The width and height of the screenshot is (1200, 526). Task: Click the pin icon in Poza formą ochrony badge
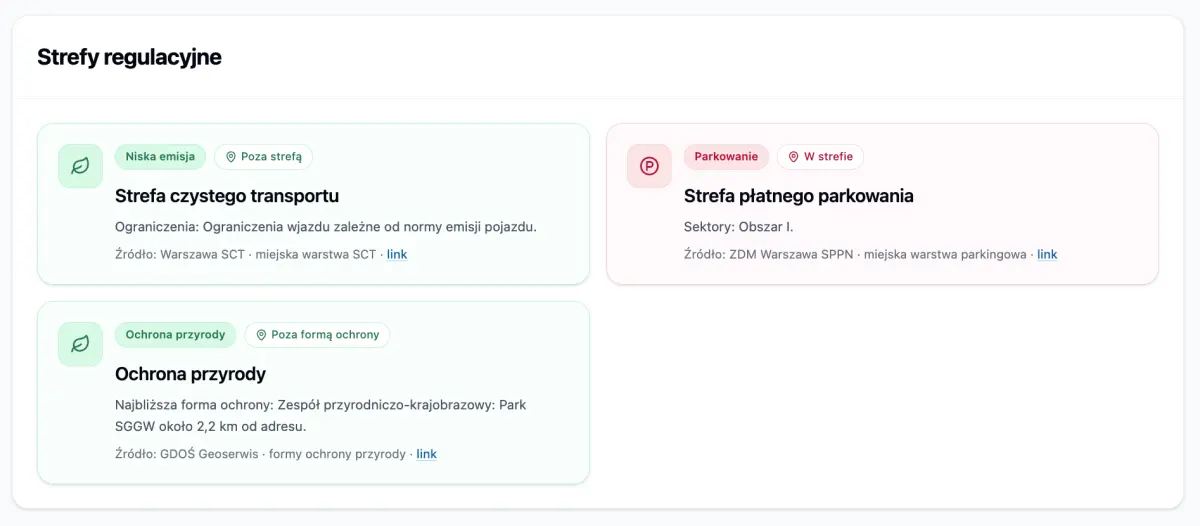[261, 335]
